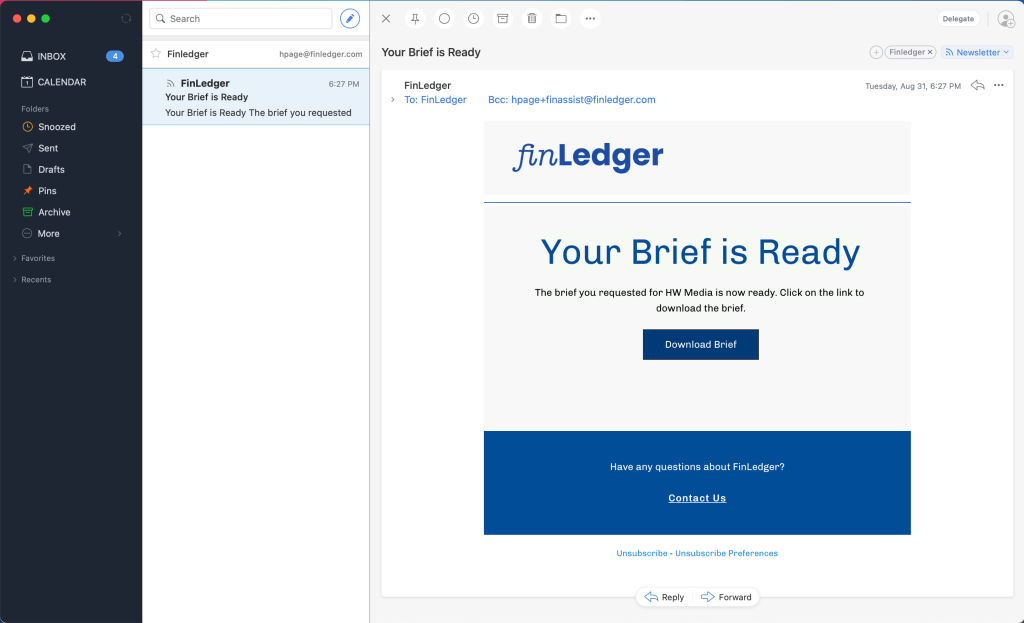Click the Your Brief is Ready subject title
The image size is (1024, 623).
pos(431,52)
